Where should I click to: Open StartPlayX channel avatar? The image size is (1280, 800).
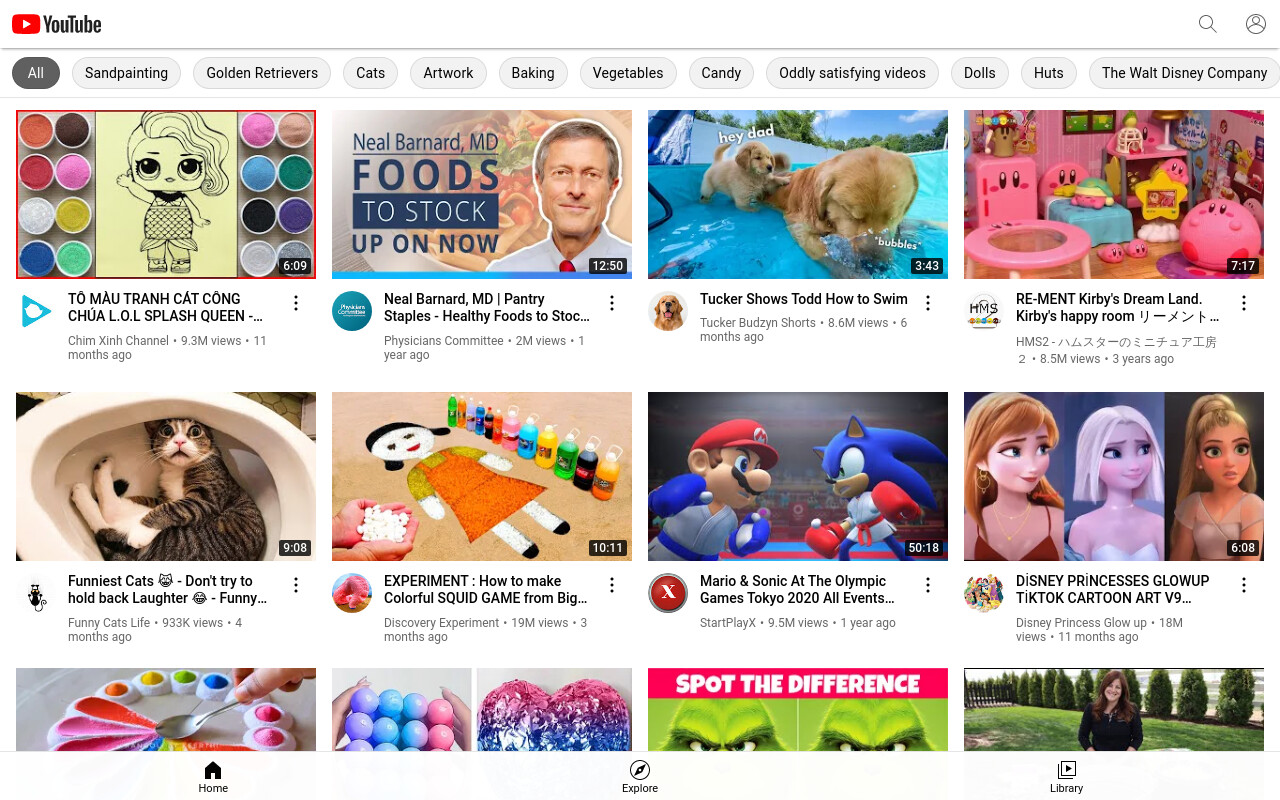coord(668,593)
